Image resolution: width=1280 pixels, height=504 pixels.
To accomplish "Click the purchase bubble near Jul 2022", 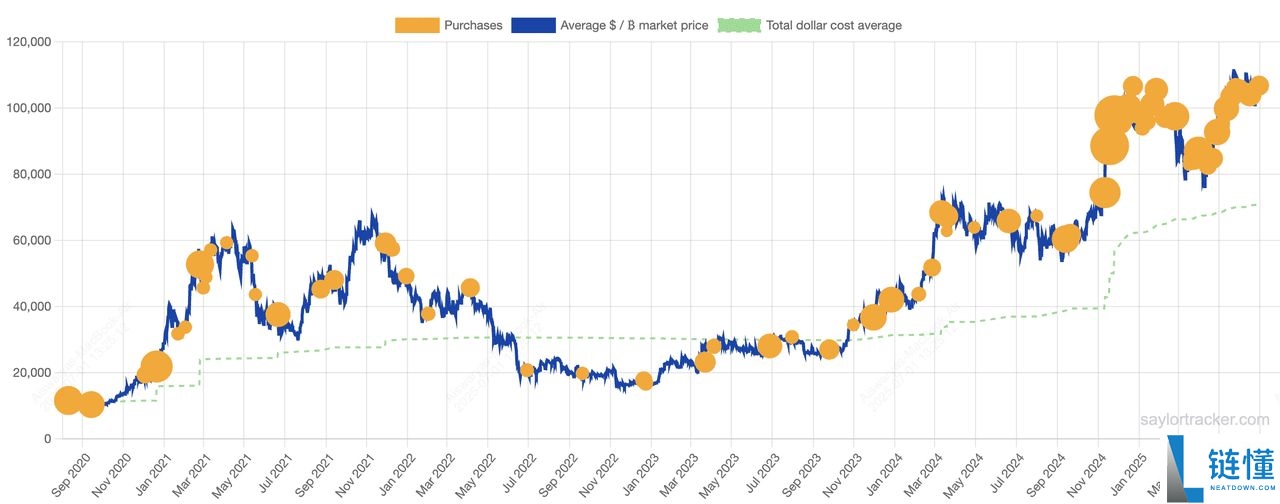I will [527, 370].
